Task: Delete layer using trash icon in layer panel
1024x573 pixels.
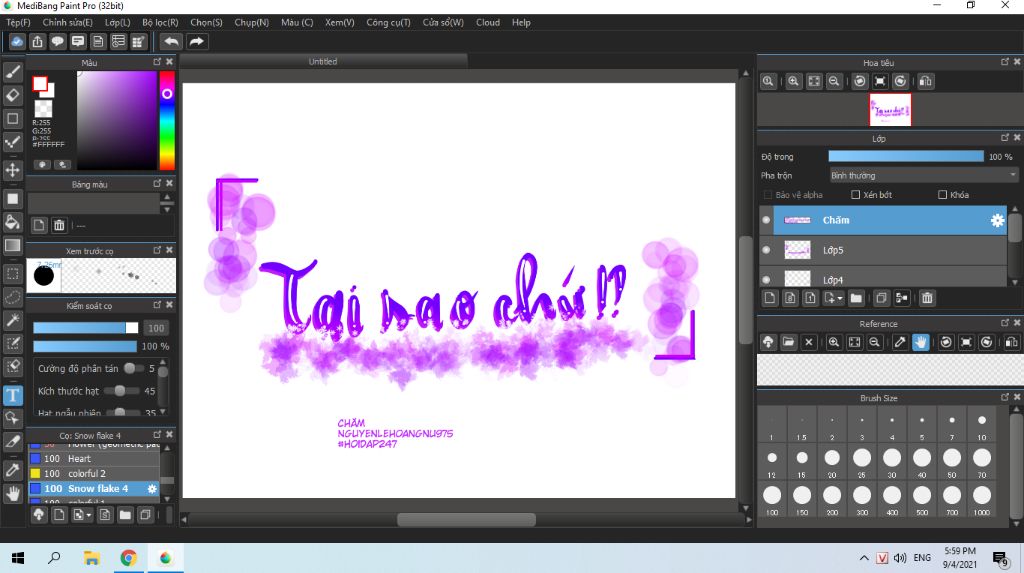Action: [927, 298]
